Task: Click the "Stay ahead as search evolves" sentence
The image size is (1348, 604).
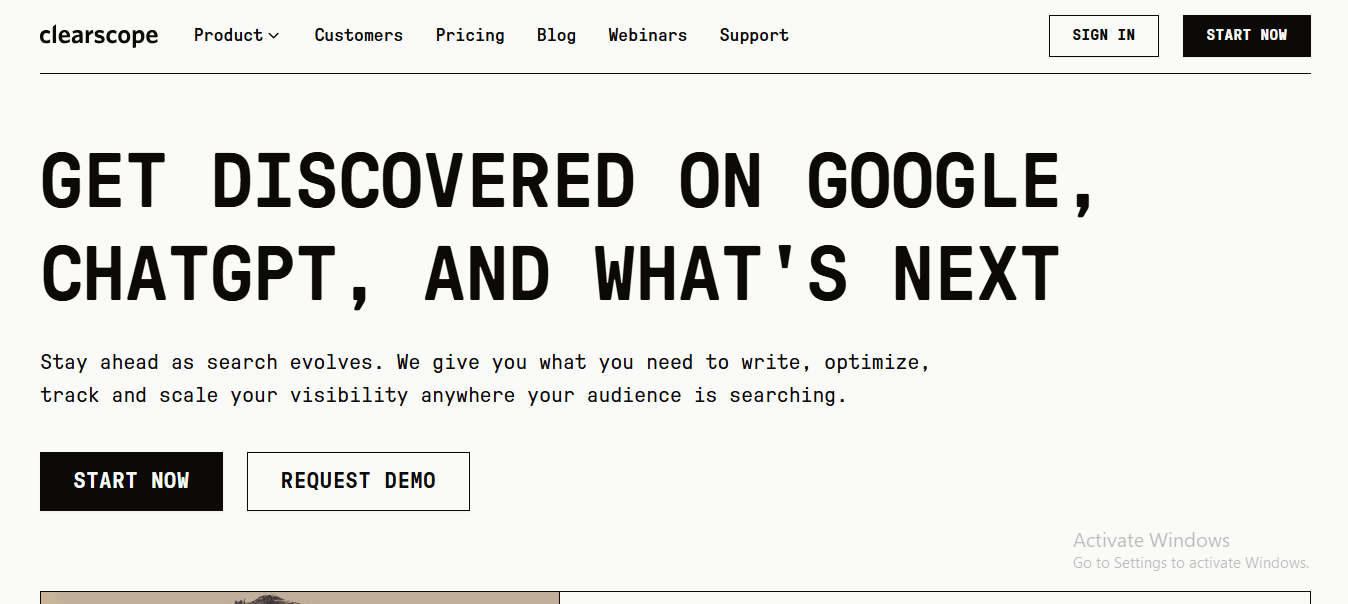Action: [x=485, y=362]
